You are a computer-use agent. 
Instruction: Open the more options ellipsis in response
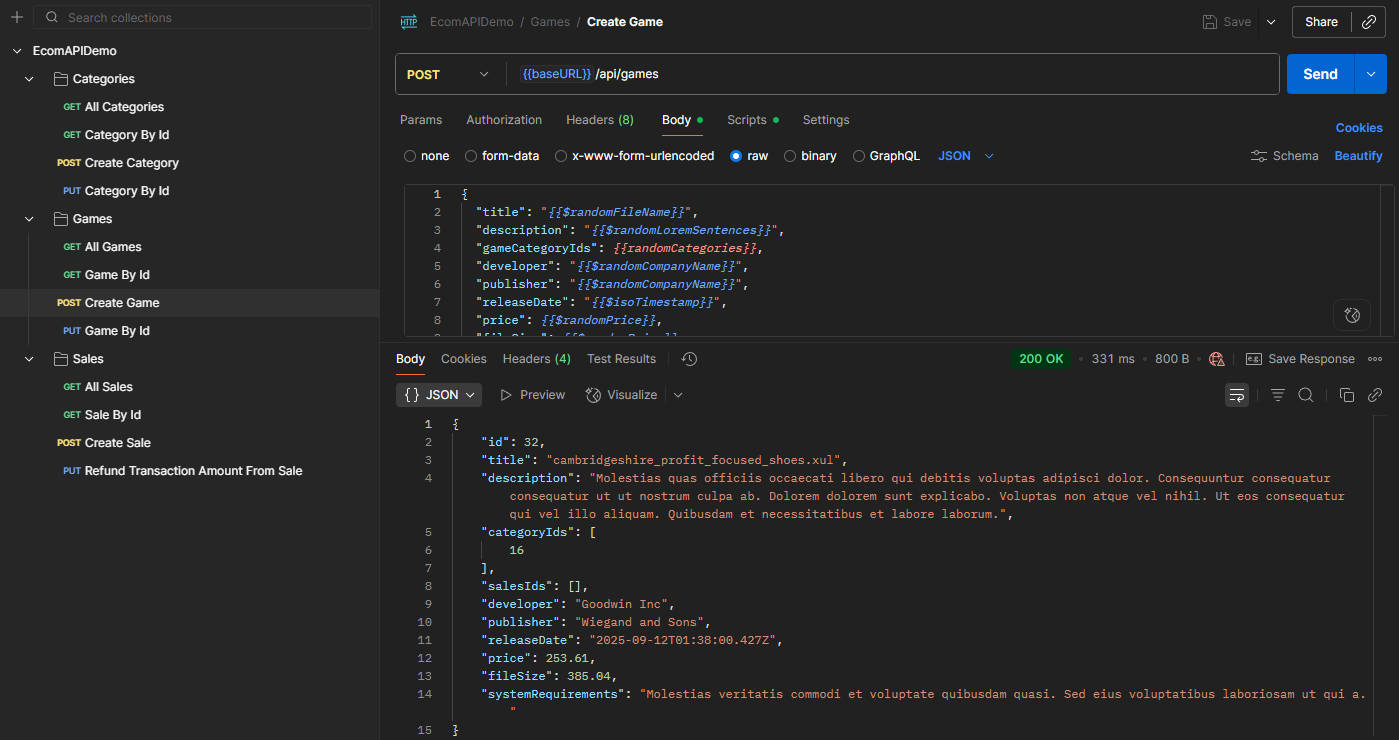[x=1375, y=359]
